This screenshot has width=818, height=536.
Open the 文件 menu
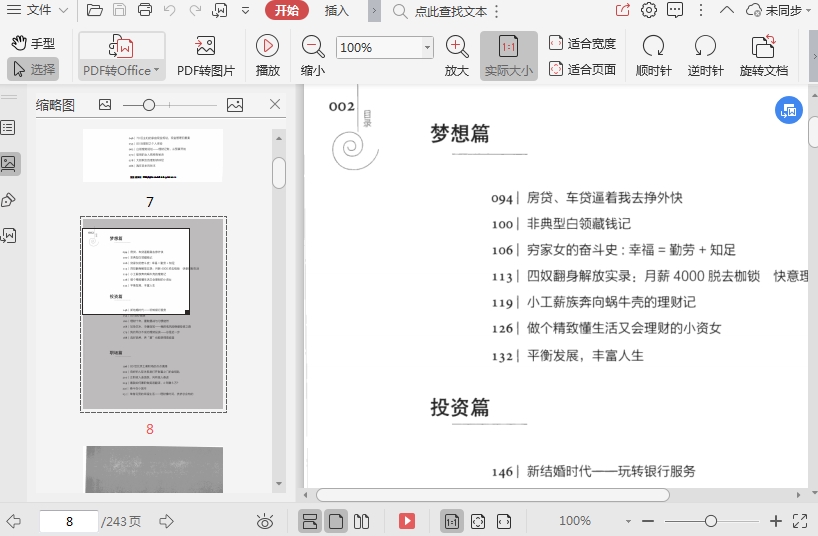pyautogui.click(x=29, y=10)
